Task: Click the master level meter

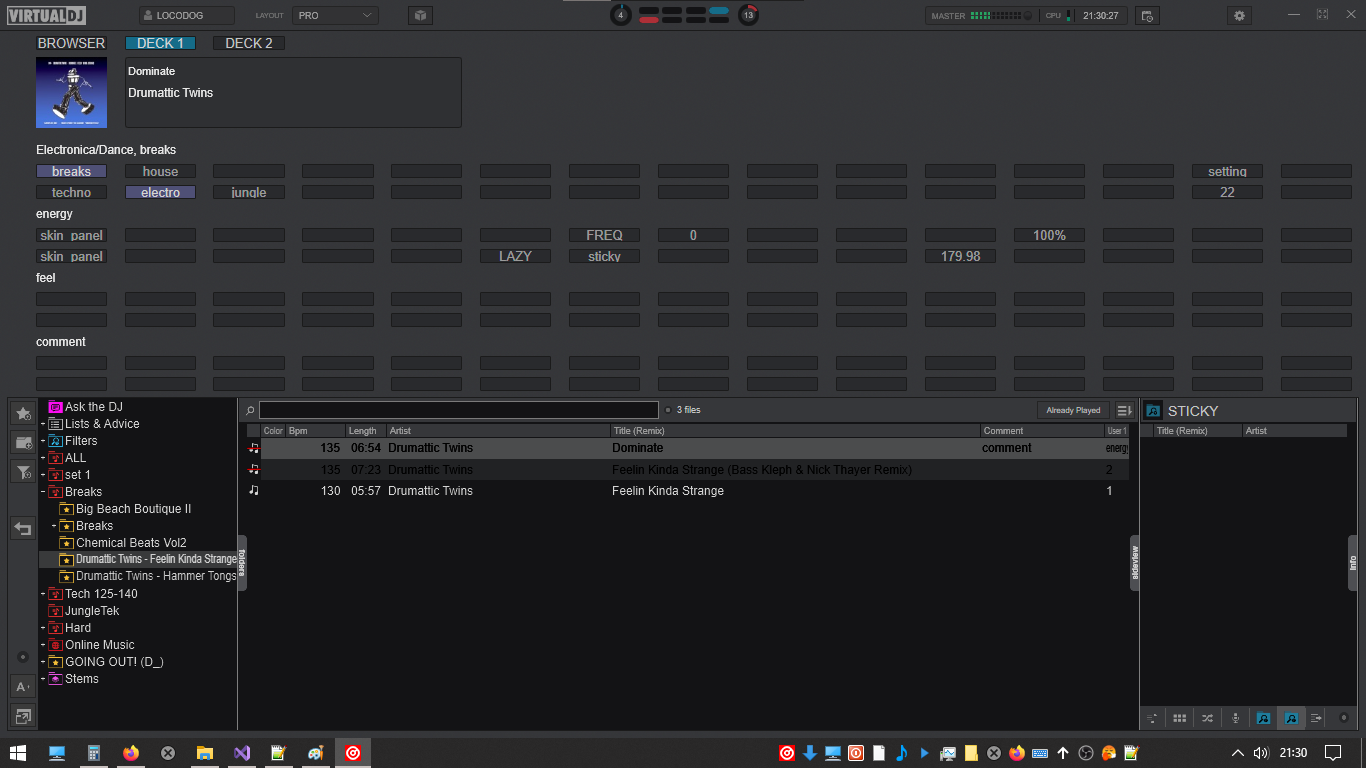Action: pyautogui.click(x=995, y=16)
